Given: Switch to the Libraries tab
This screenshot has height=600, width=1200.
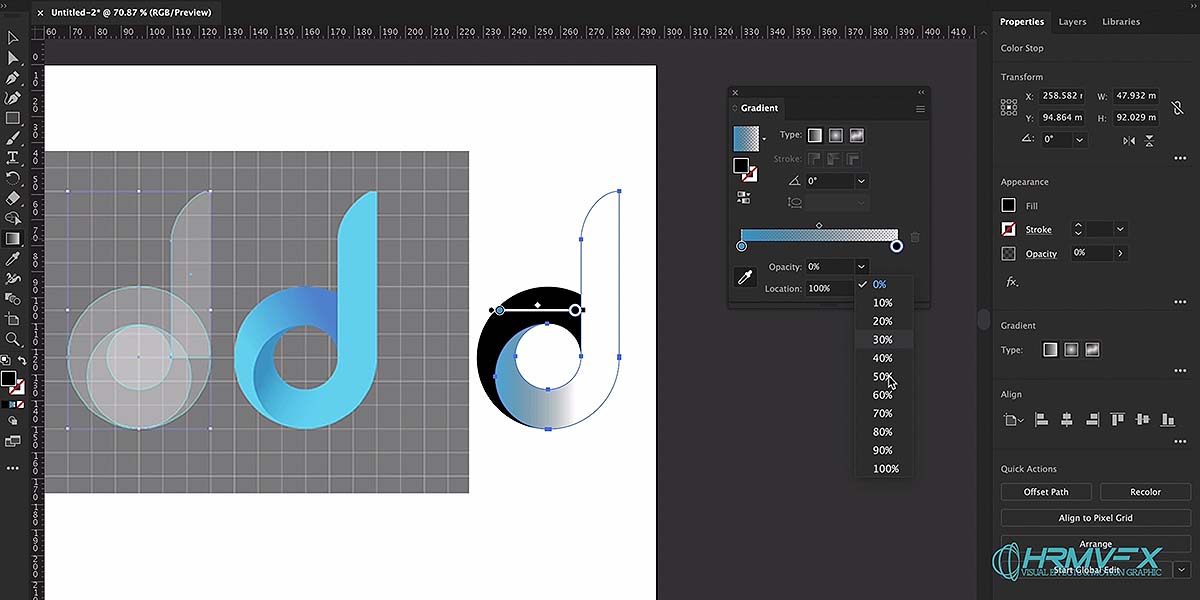Looking at the screenshot, I should 1120,21.
